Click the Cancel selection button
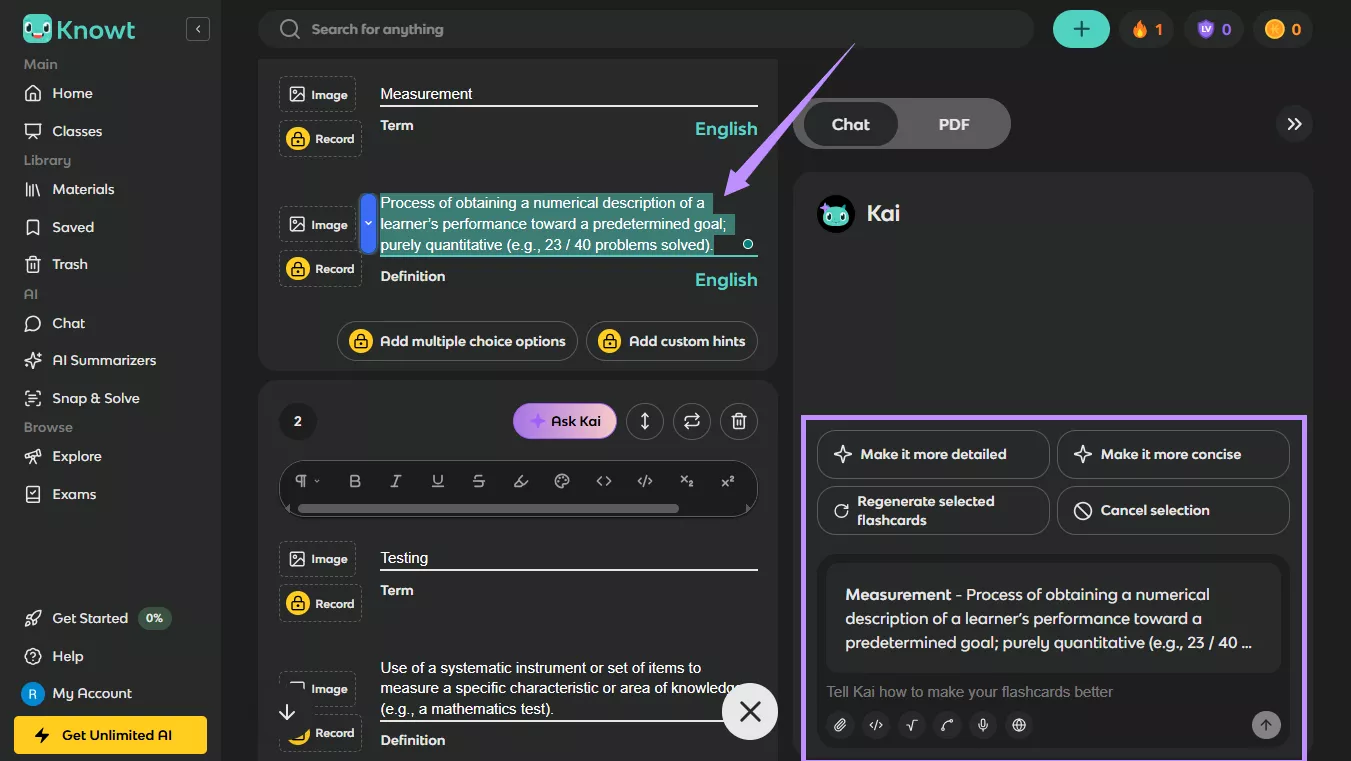The width and height of the screenshot is (1351, 761). coord(1172,510)
